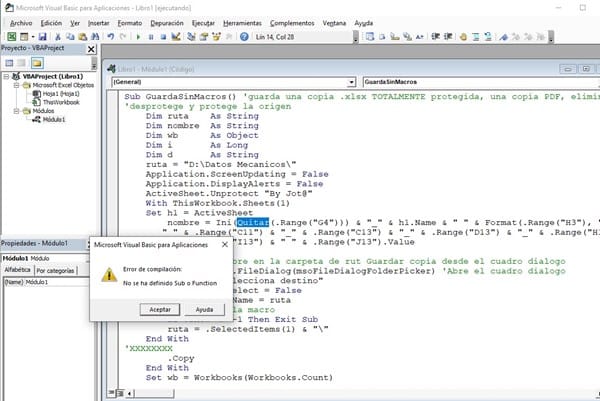600x401 pixels.
Task: Open the Depuración menu
Action: [x=167, y=21]
